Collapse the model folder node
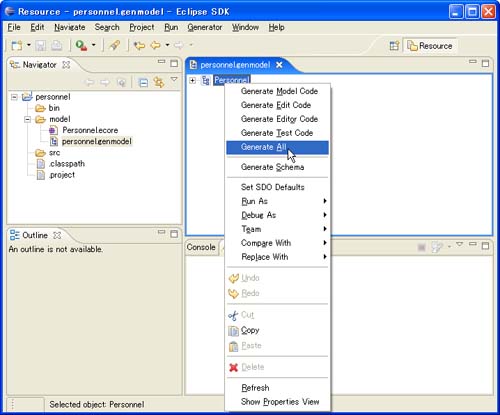Screen dimensions: 500x415 [x=28, y=119]
